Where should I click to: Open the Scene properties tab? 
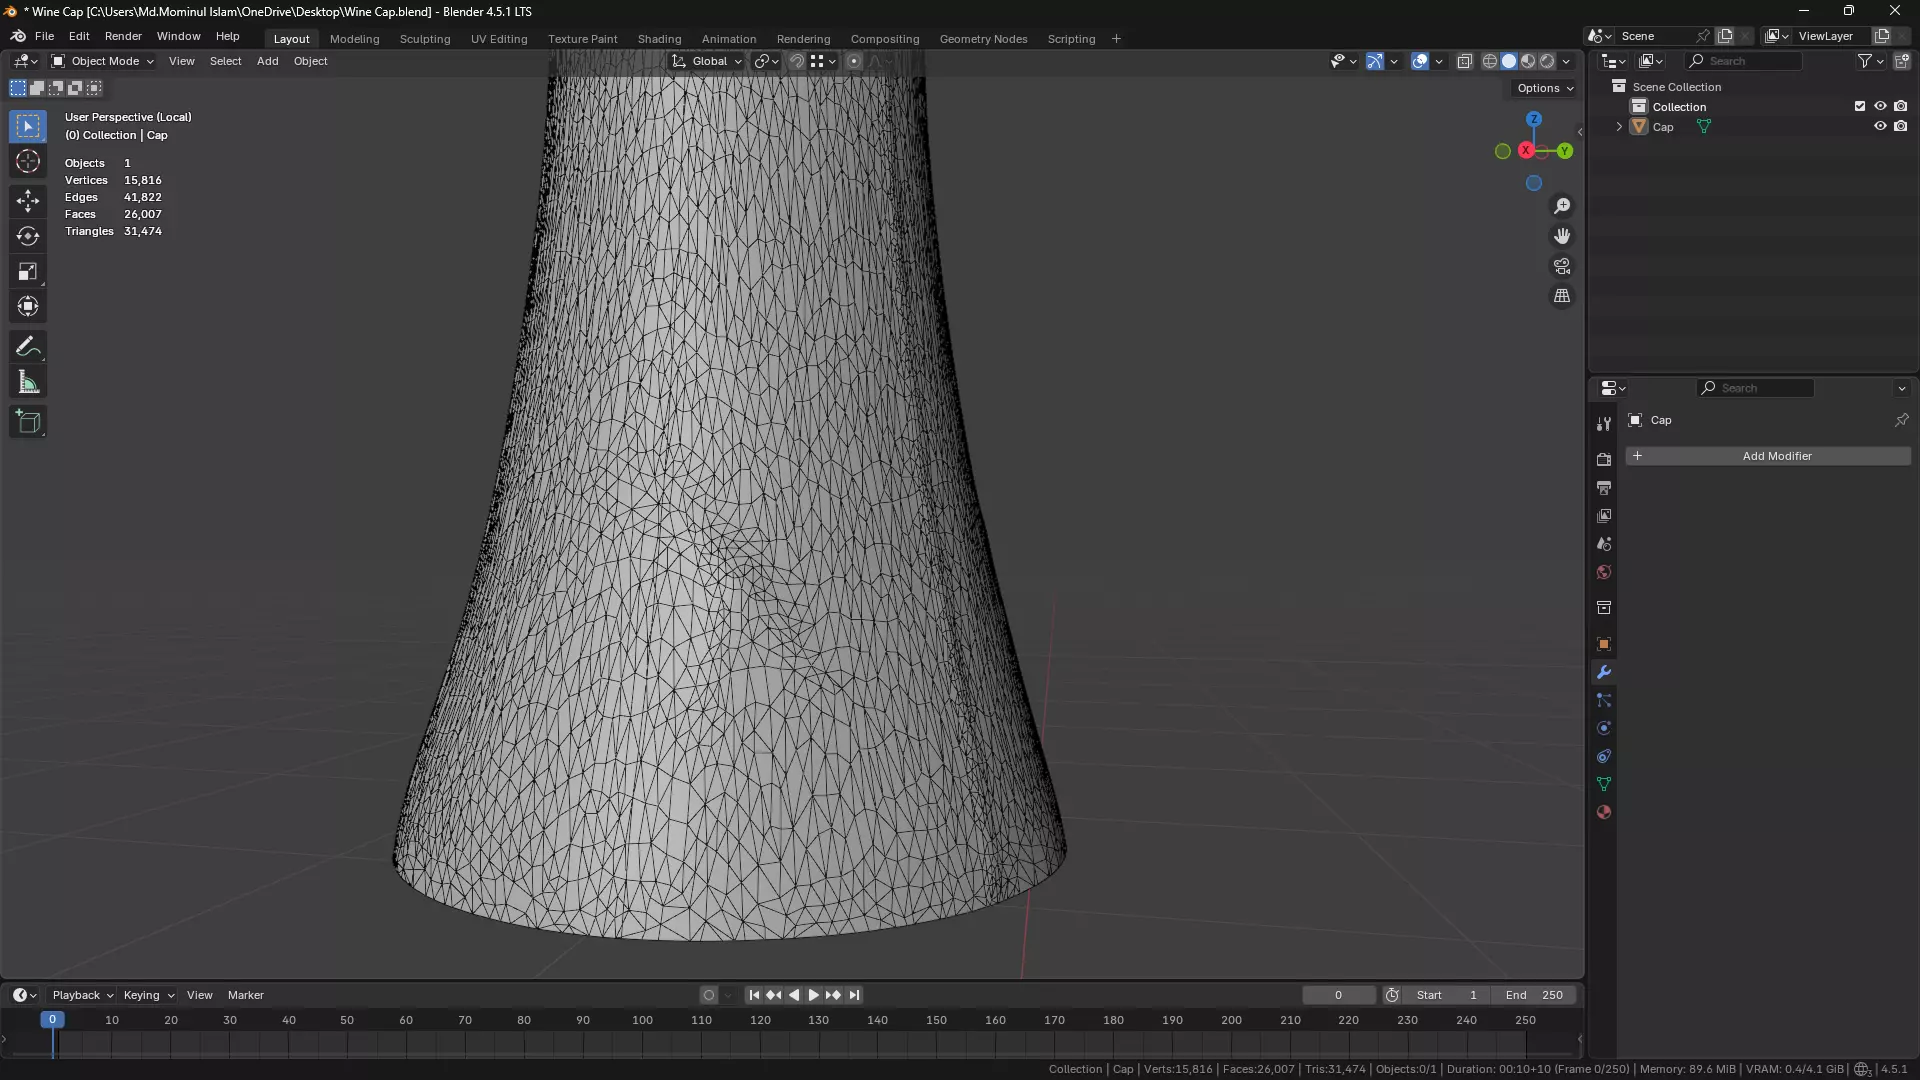[x=1604, y=544]
